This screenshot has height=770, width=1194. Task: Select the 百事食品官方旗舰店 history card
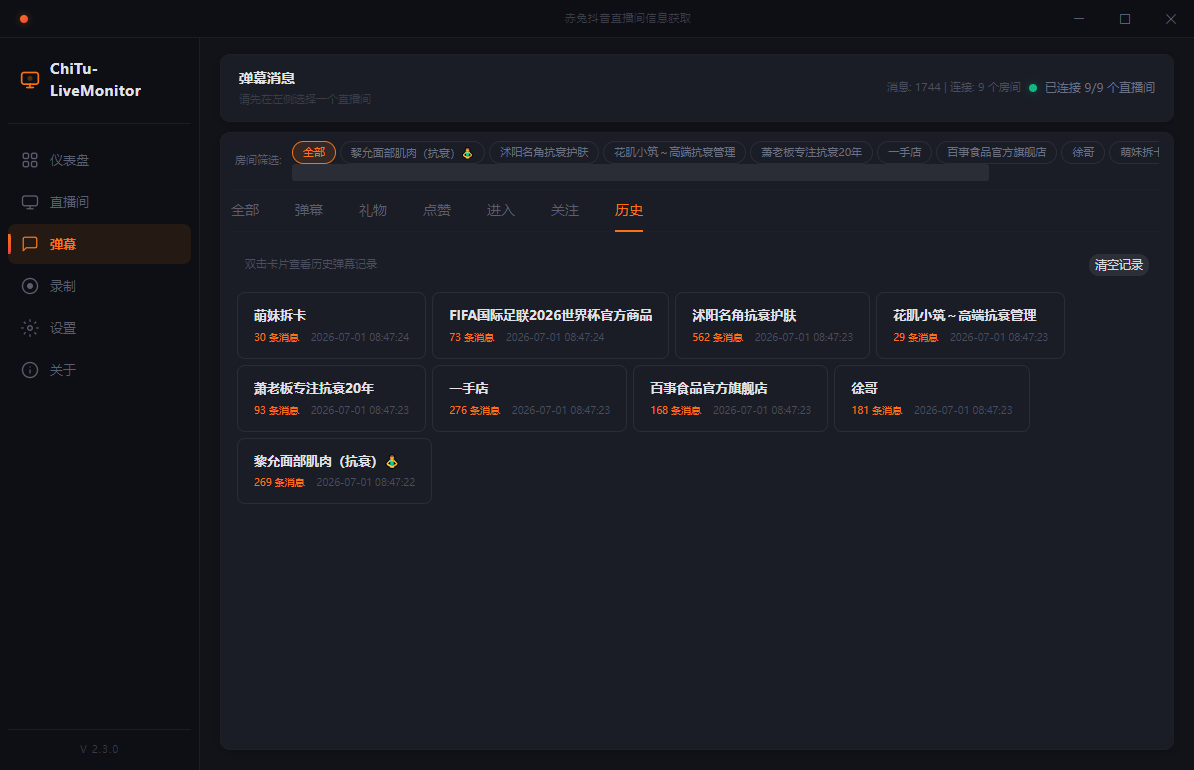click(x=730, y=398)
